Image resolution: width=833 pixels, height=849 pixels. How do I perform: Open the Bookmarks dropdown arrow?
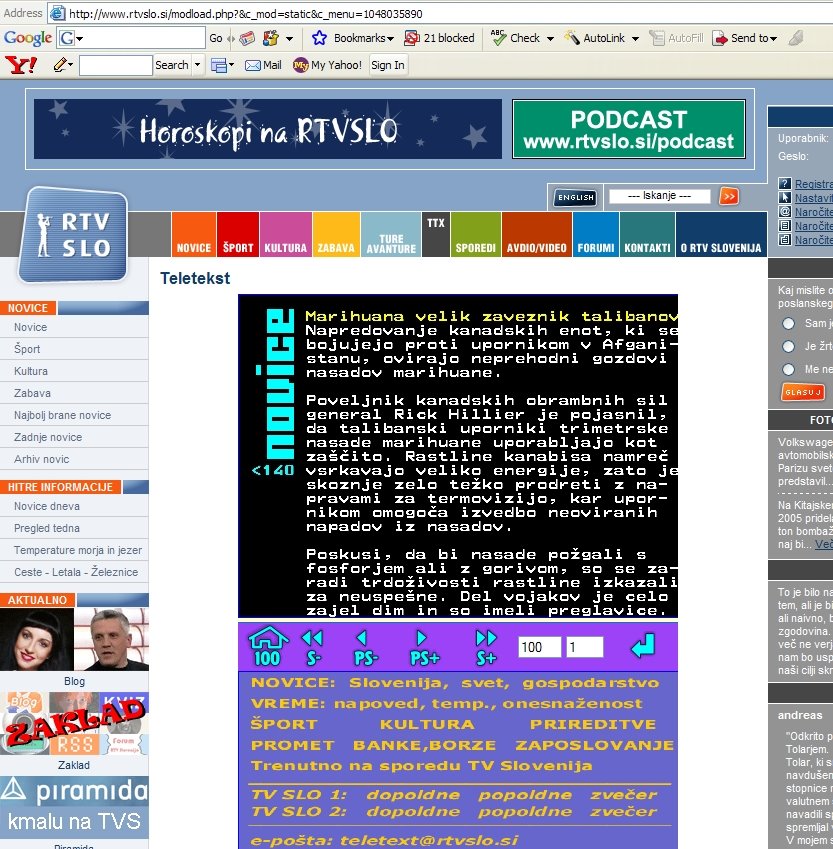click(390, 38)
